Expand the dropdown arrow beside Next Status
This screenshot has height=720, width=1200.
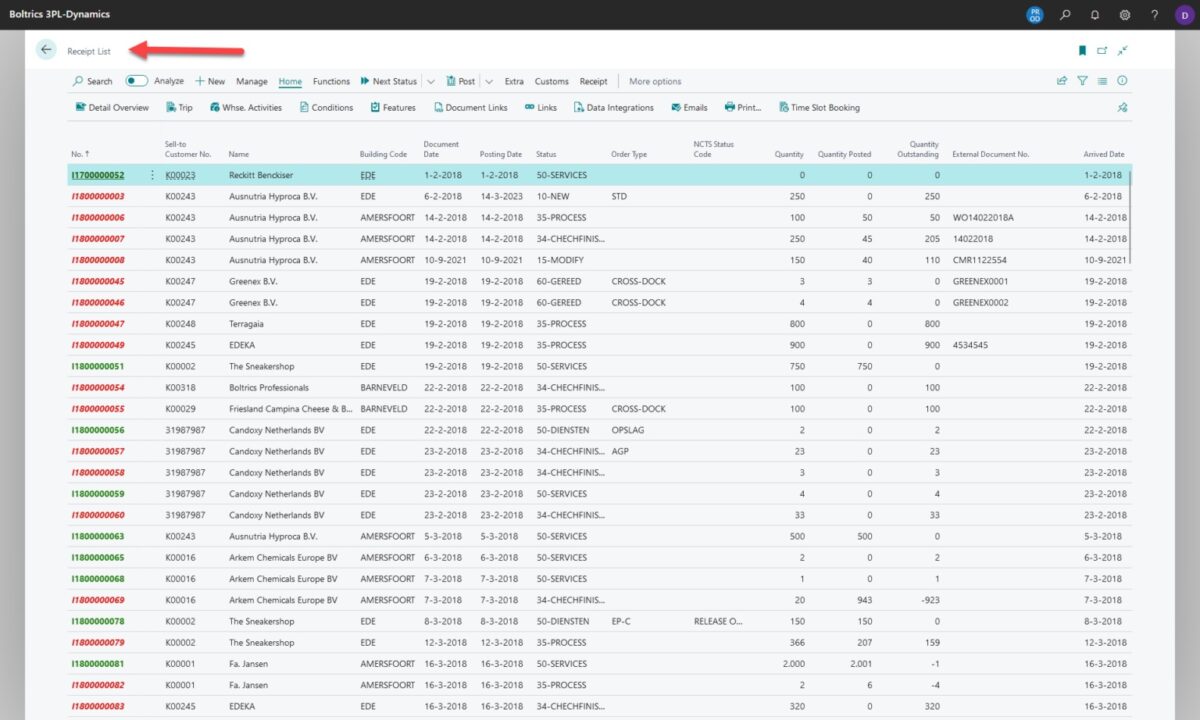pyautogui.click(x=430, y=82)
